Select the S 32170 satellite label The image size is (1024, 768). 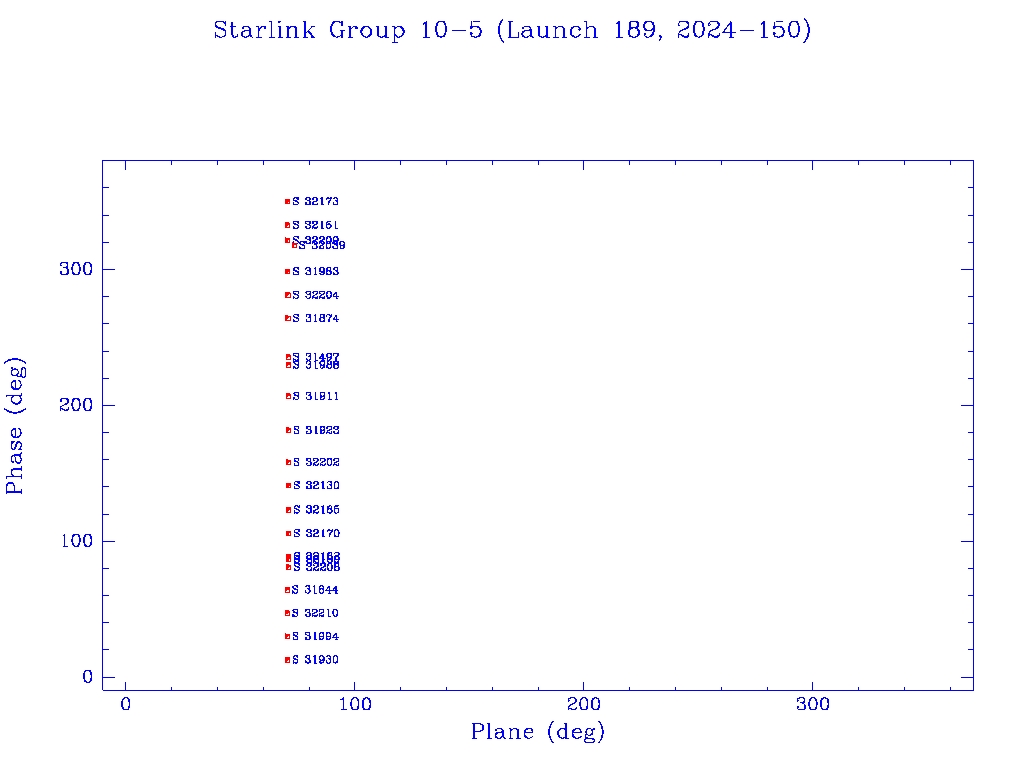point(316,534)
